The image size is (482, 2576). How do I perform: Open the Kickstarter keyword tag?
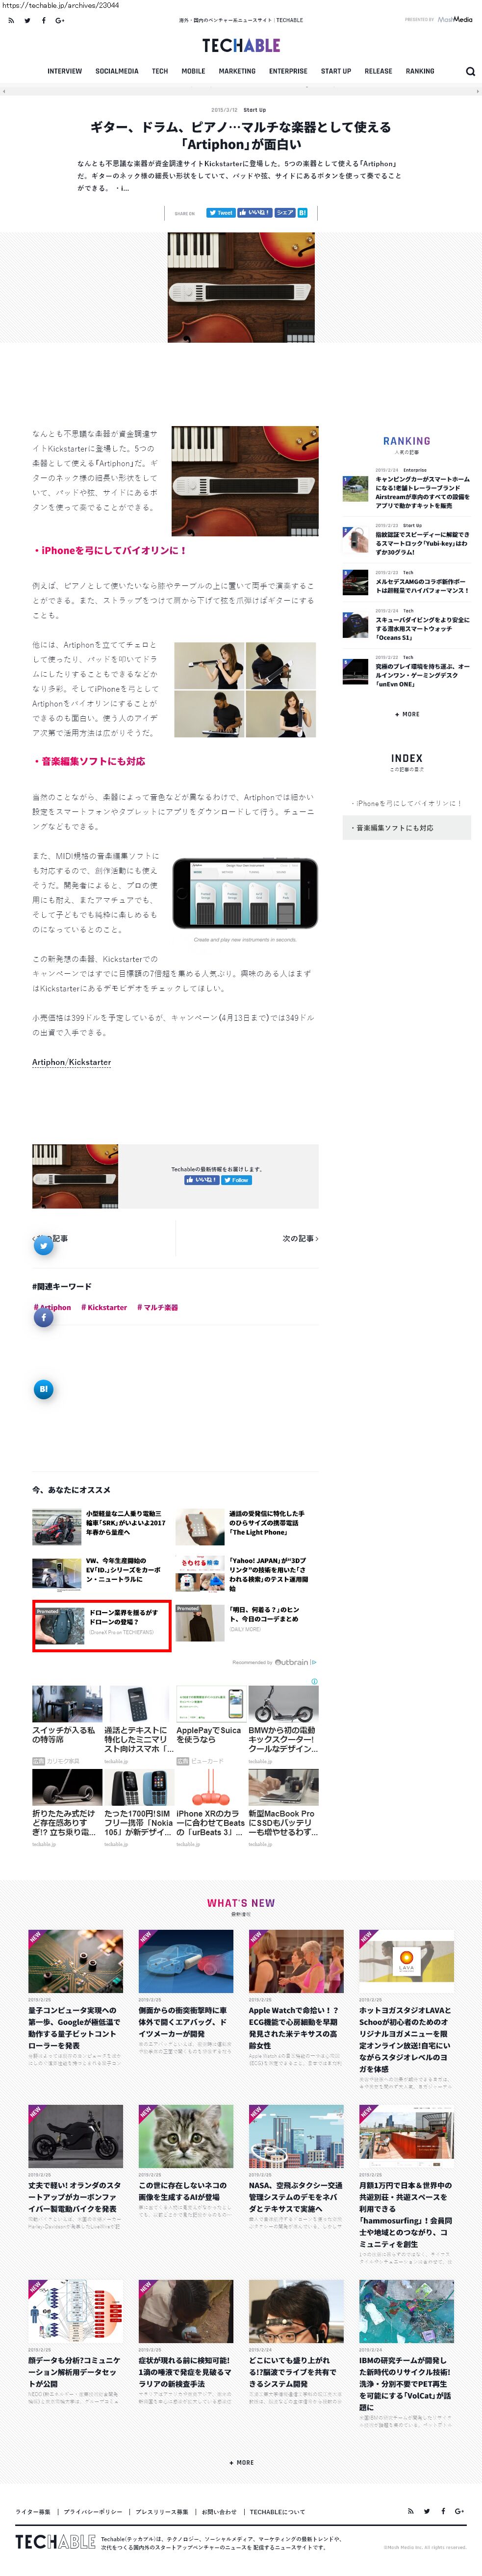pos(104,1307)
